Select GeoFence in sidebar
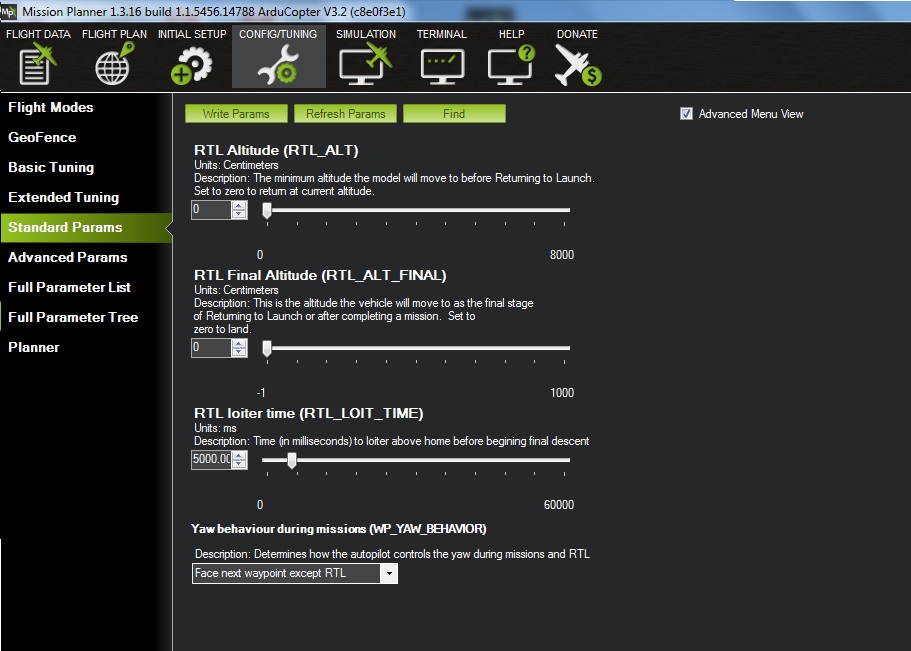The height and width of the screenshot is (651, 911). click(42, 138)
